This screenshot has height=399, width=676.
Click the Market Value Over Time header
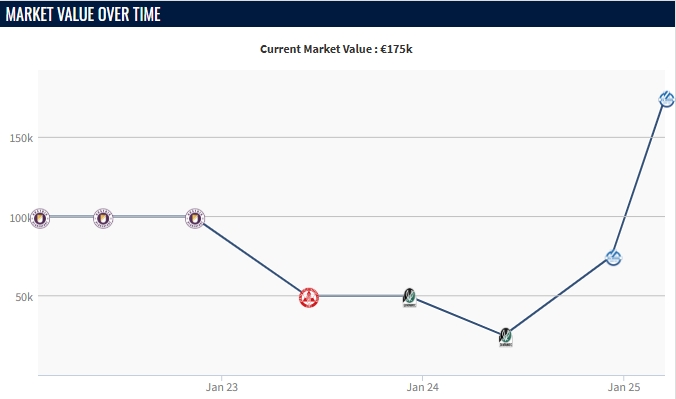pyautogui.click(x=83, y=14)
